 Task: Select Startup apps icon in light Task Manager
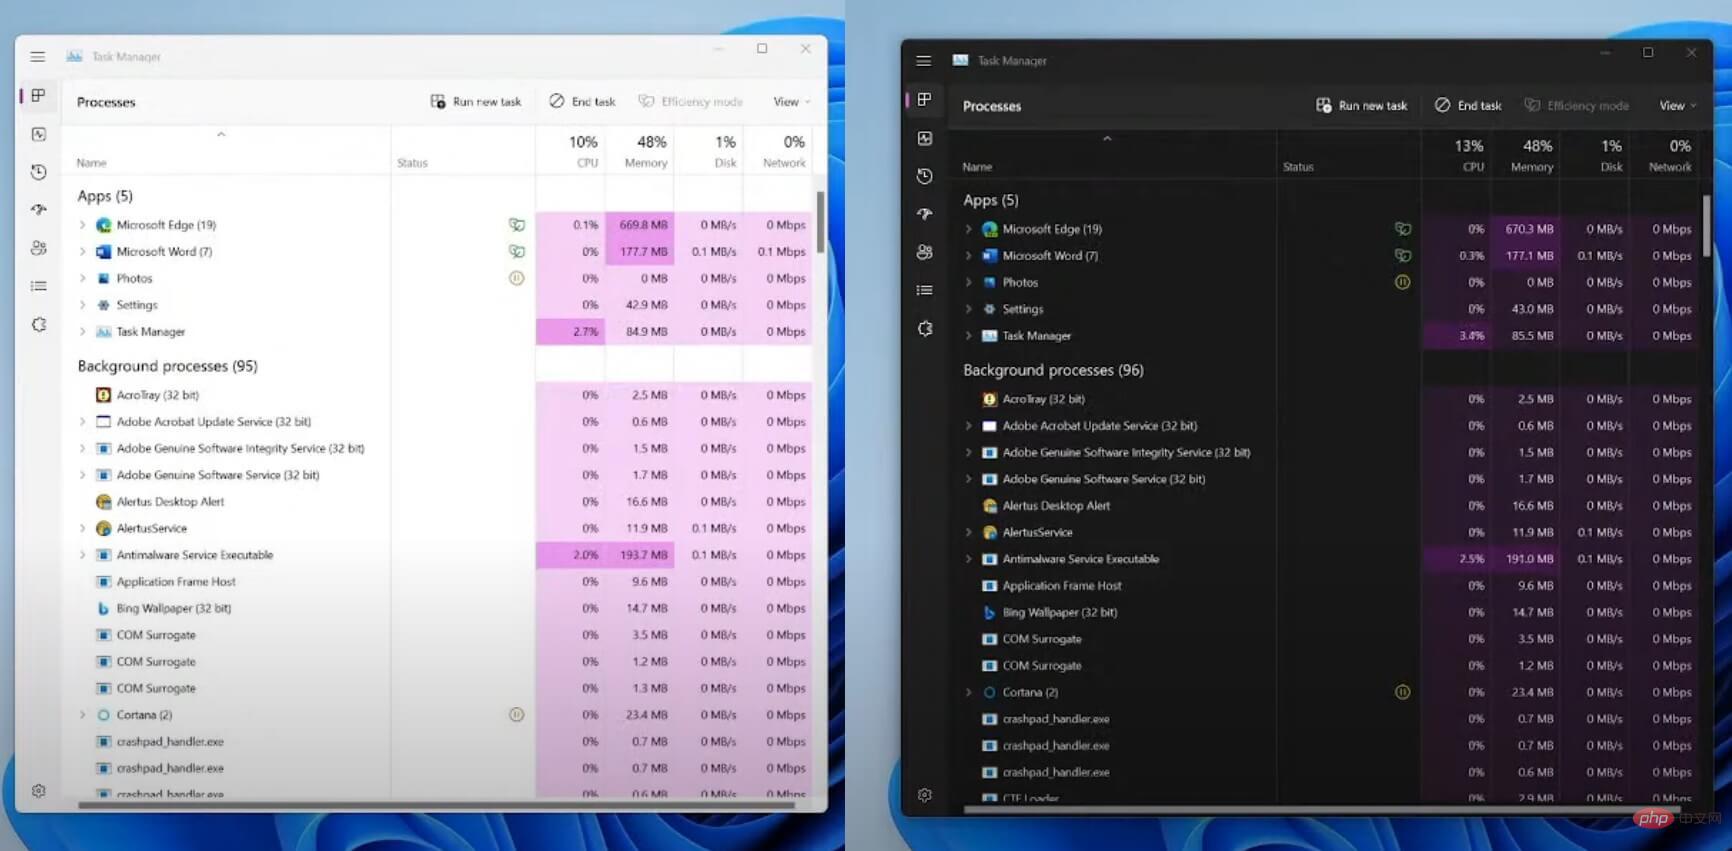38,210
